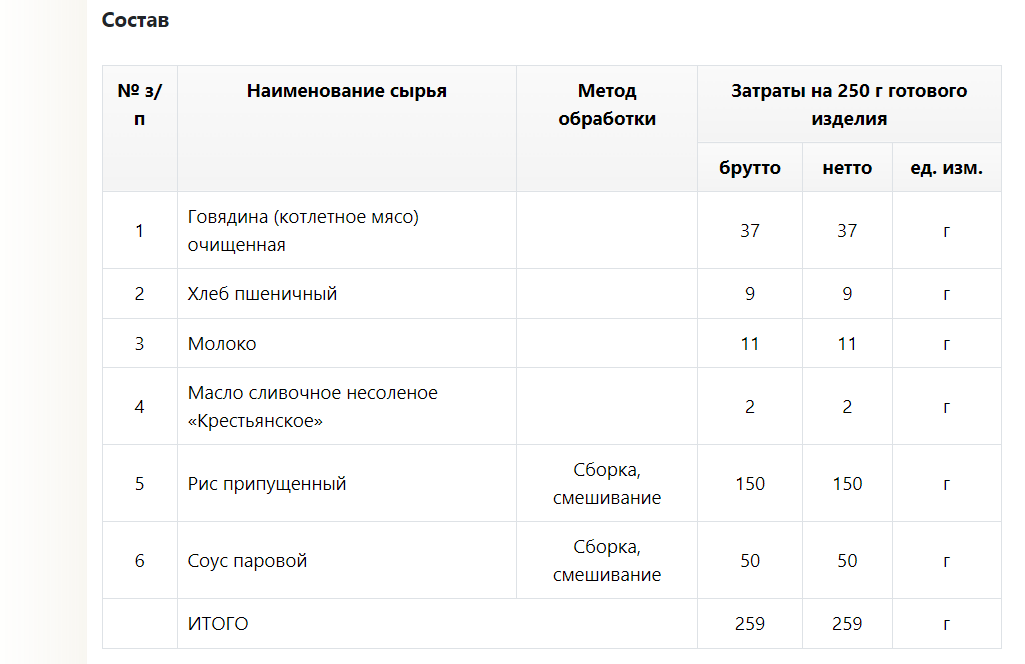1025x664 pixels.
Task: Click the "Рис припущенный" ingredient cell
Action: coord(267,484)
